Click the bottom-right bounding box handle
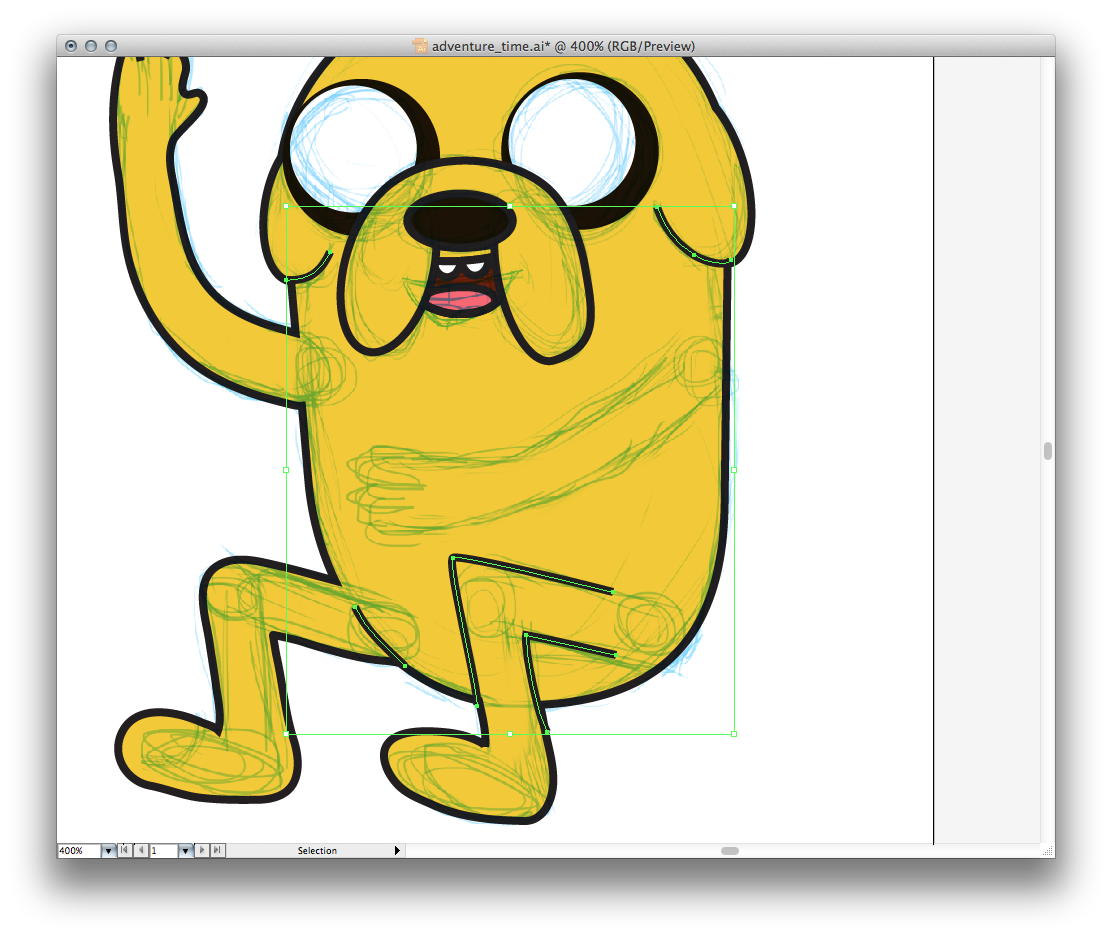The image size is (1112, 937). click(734, 734)
